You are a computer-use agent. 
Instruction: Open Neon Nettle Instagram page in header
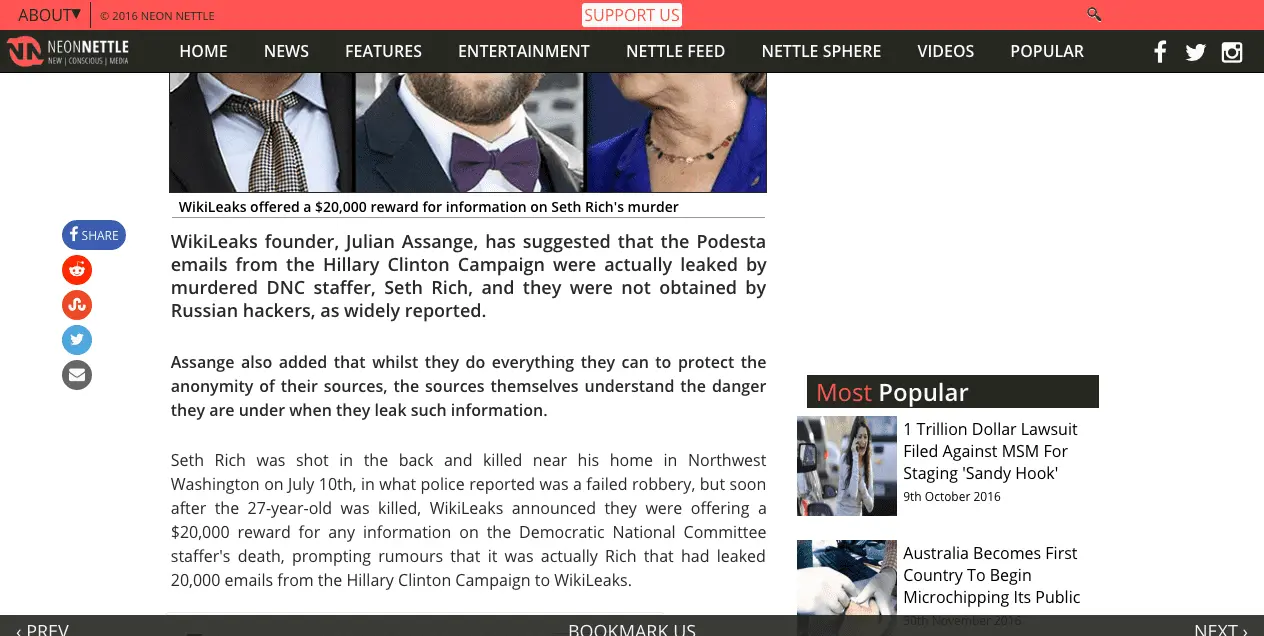point(1232,52)
